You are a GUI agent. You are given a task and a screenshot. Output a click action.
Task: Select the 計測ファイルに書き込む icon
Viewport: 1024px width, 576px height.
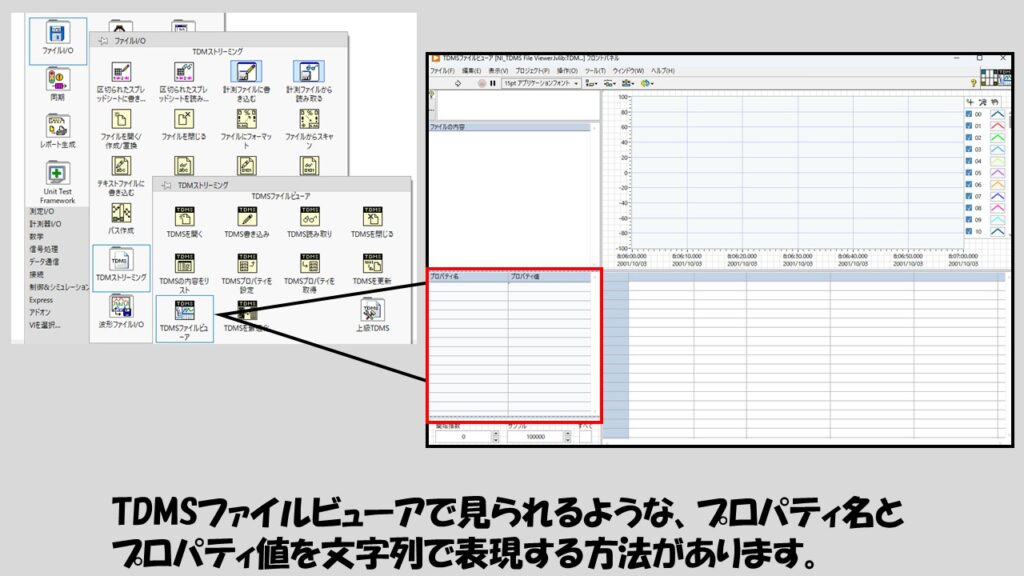coord(246,73)
